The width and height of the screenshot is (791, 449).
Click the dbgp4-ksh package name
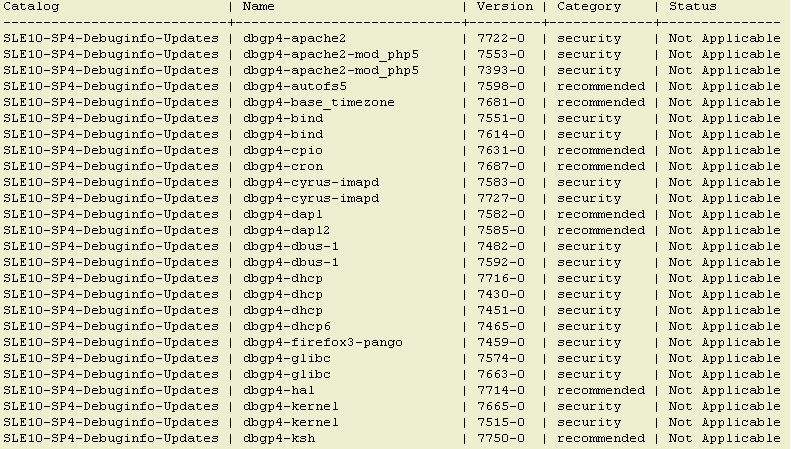(x=278, y=439)
